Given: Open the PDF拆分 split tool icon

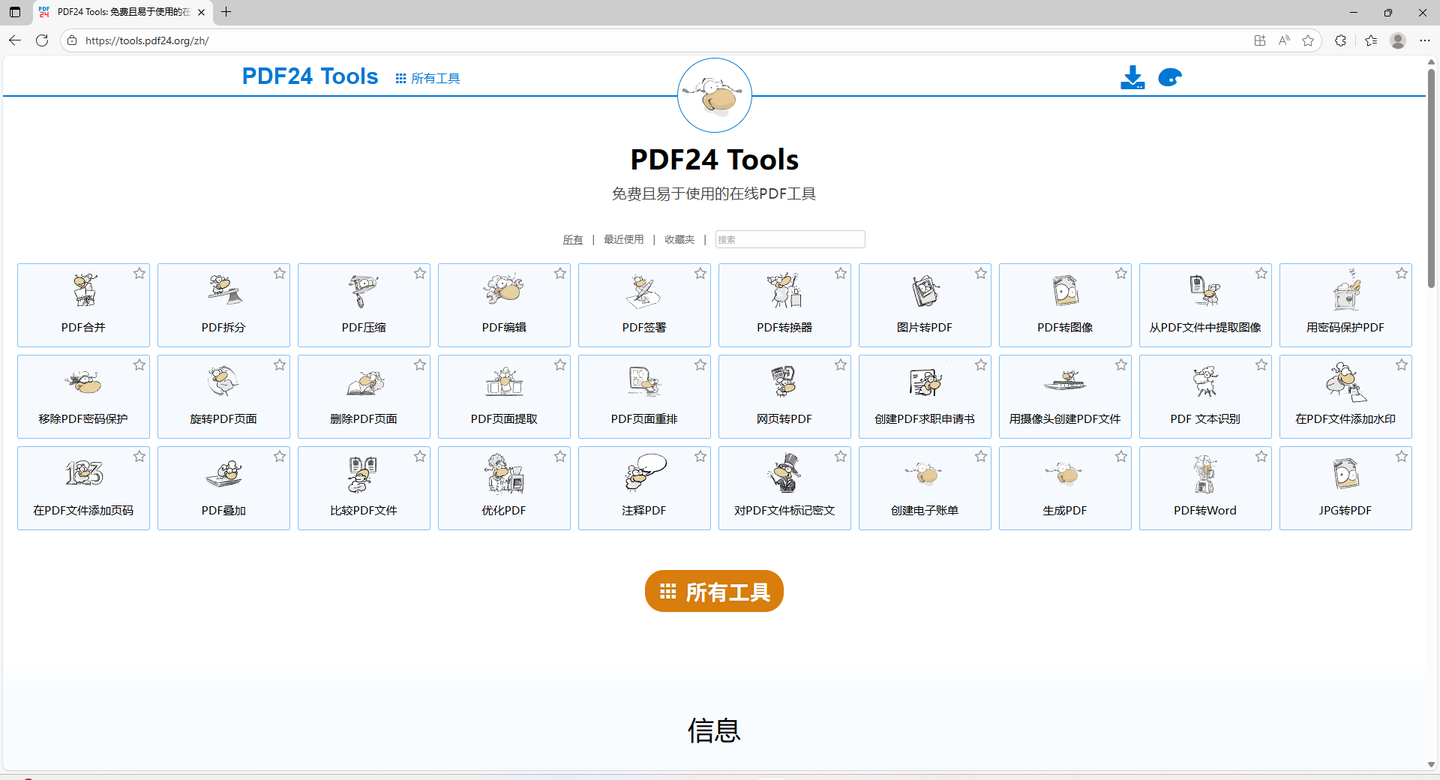Looking at the screenshot, I should pyautogui.click(x=224, y=290).
